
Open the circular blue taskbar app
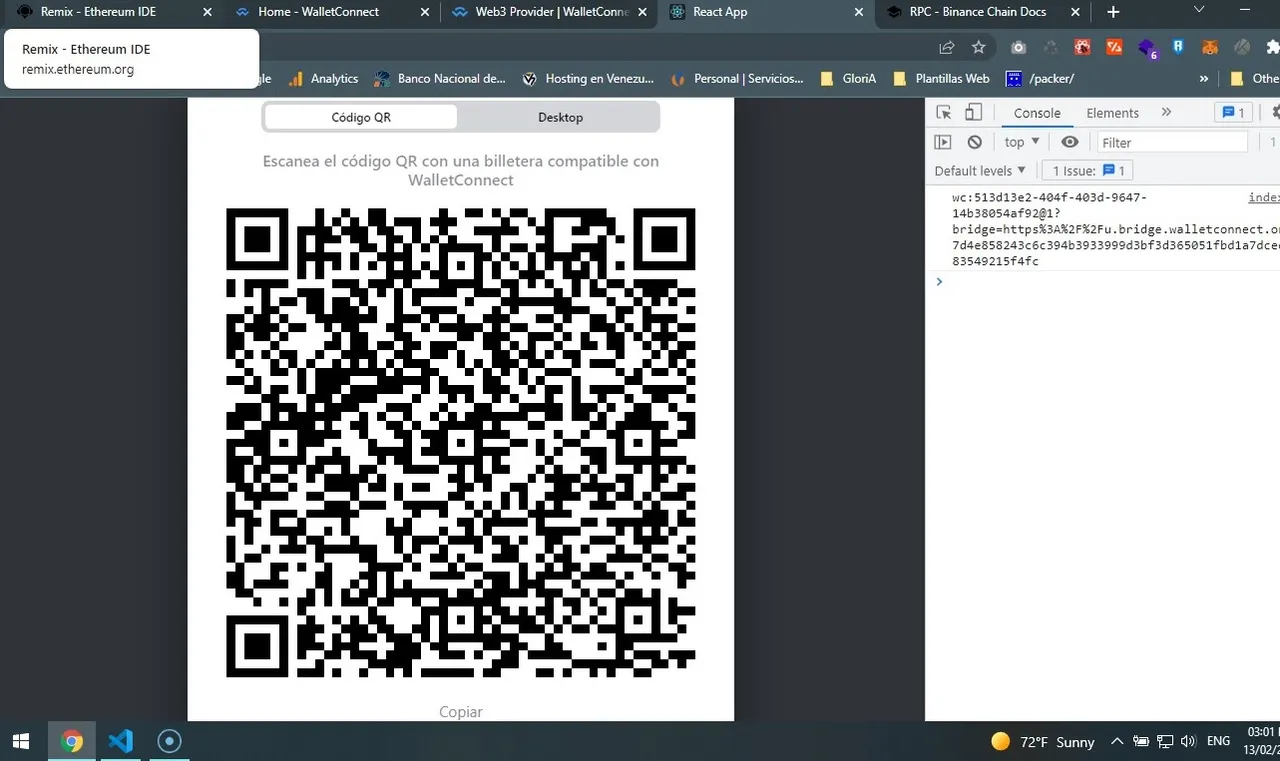click(169, 741)
